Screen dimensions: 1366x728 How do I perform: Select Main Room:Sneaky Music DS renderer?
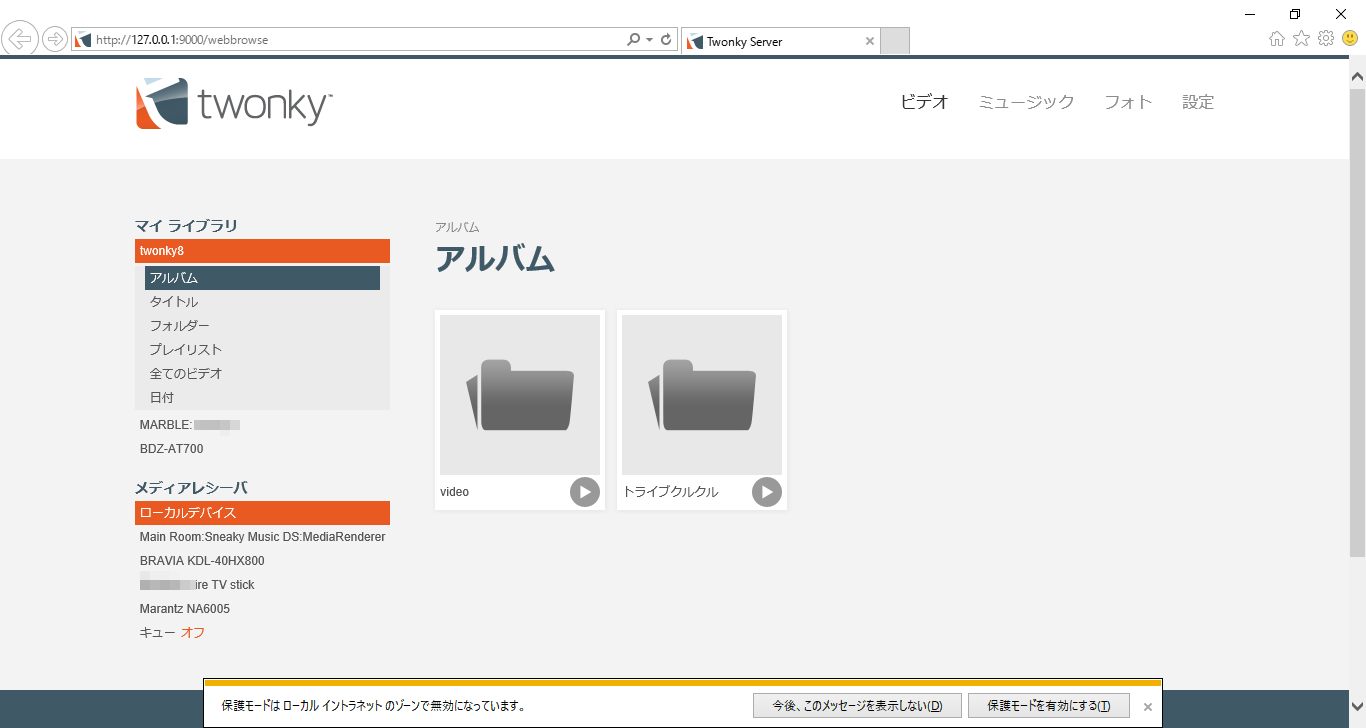pos(262,537)
